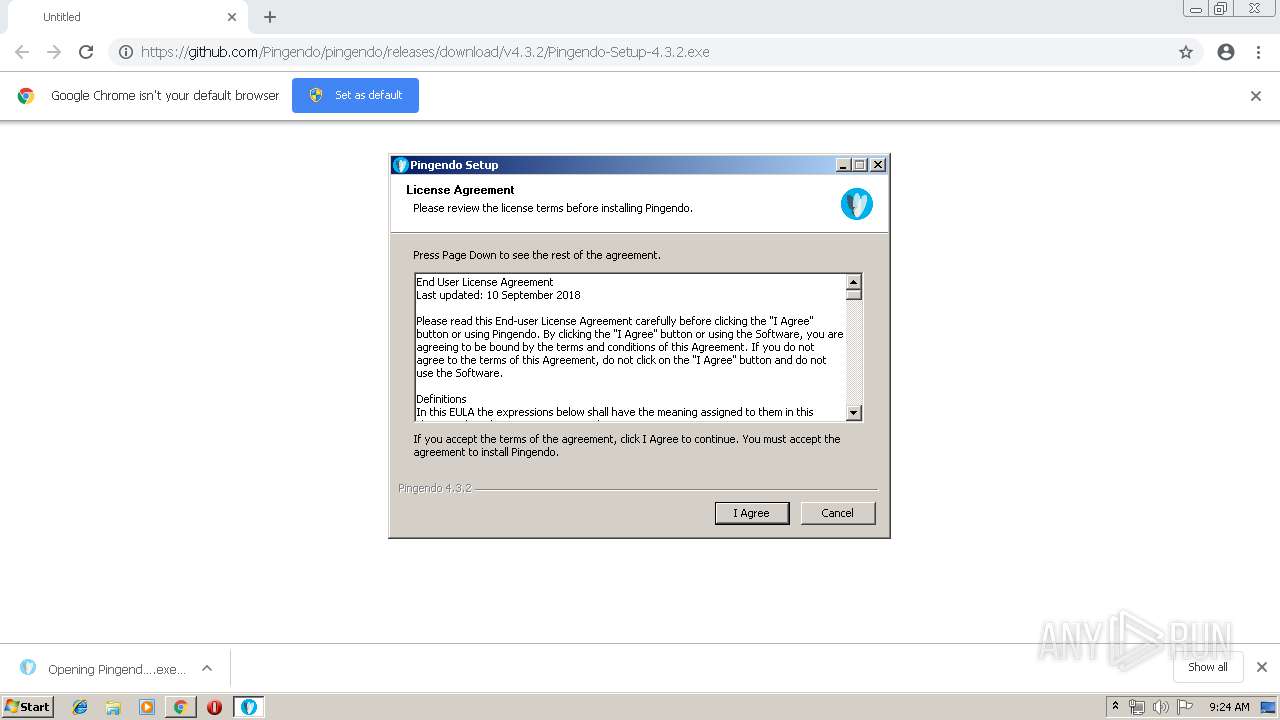Launch Internet Explorer from the taskbar
This screenshot has width=1280, height=720.
80,707
